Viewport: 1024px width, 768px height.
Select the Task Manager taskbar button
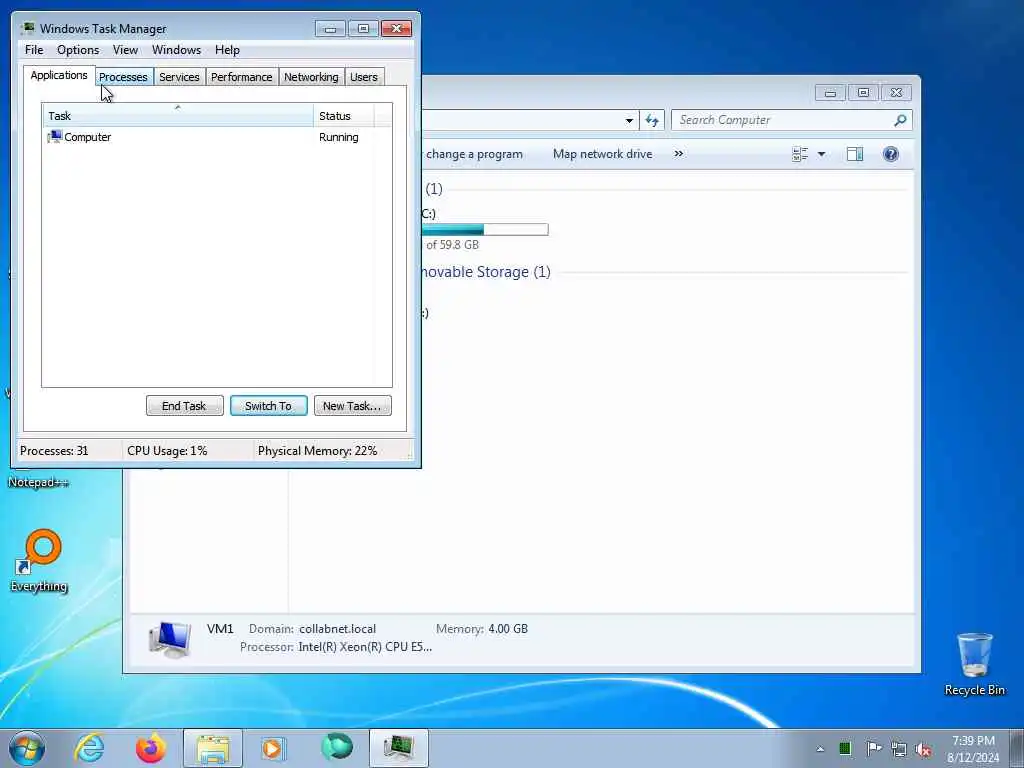pos(398,748)
